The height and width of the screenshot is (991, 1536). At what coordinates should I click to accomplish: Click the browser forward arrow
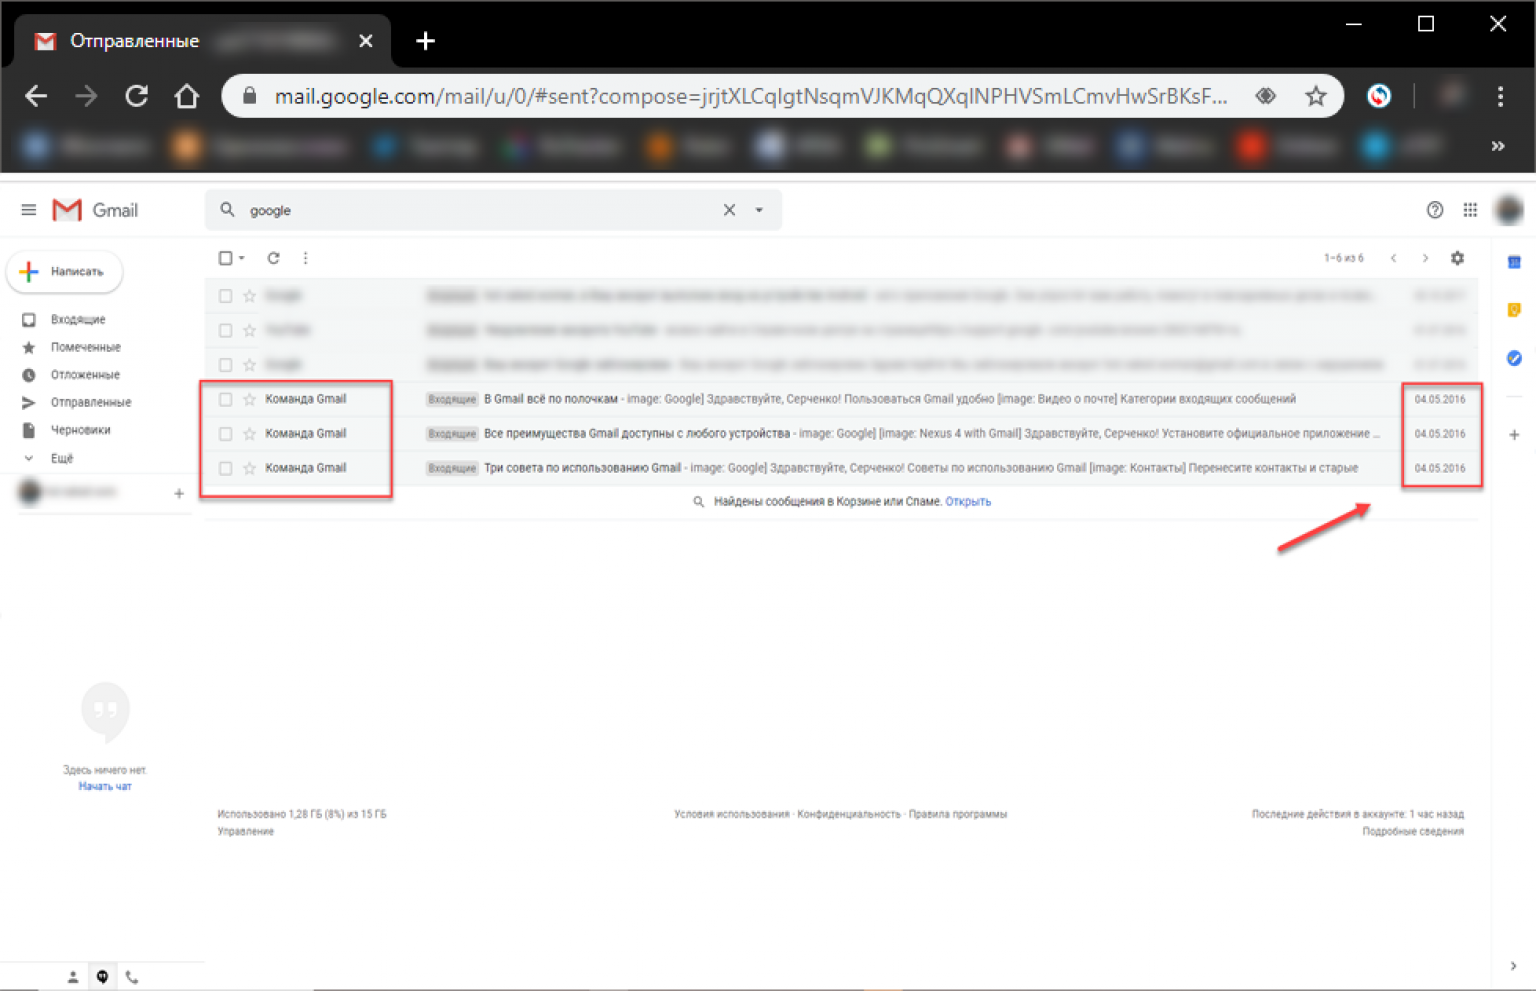(86, 96)
